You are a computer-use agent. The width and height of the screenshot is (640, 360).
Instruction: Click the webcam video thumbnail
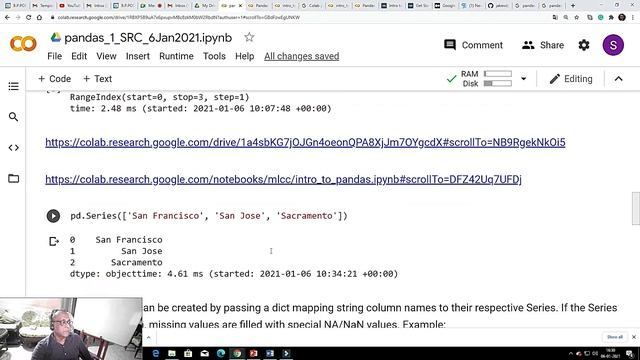tap(71, 329)
